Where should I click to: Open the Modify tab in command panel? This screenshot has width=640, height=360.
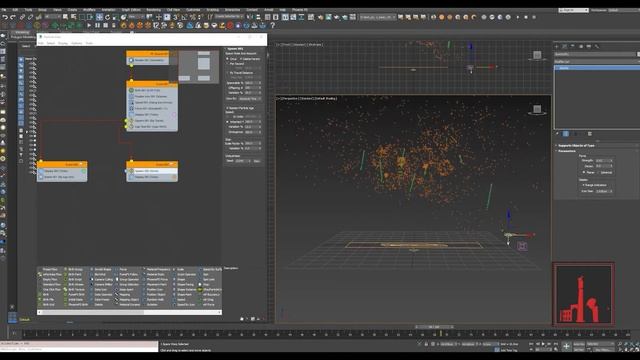click(x=565, y=47)
